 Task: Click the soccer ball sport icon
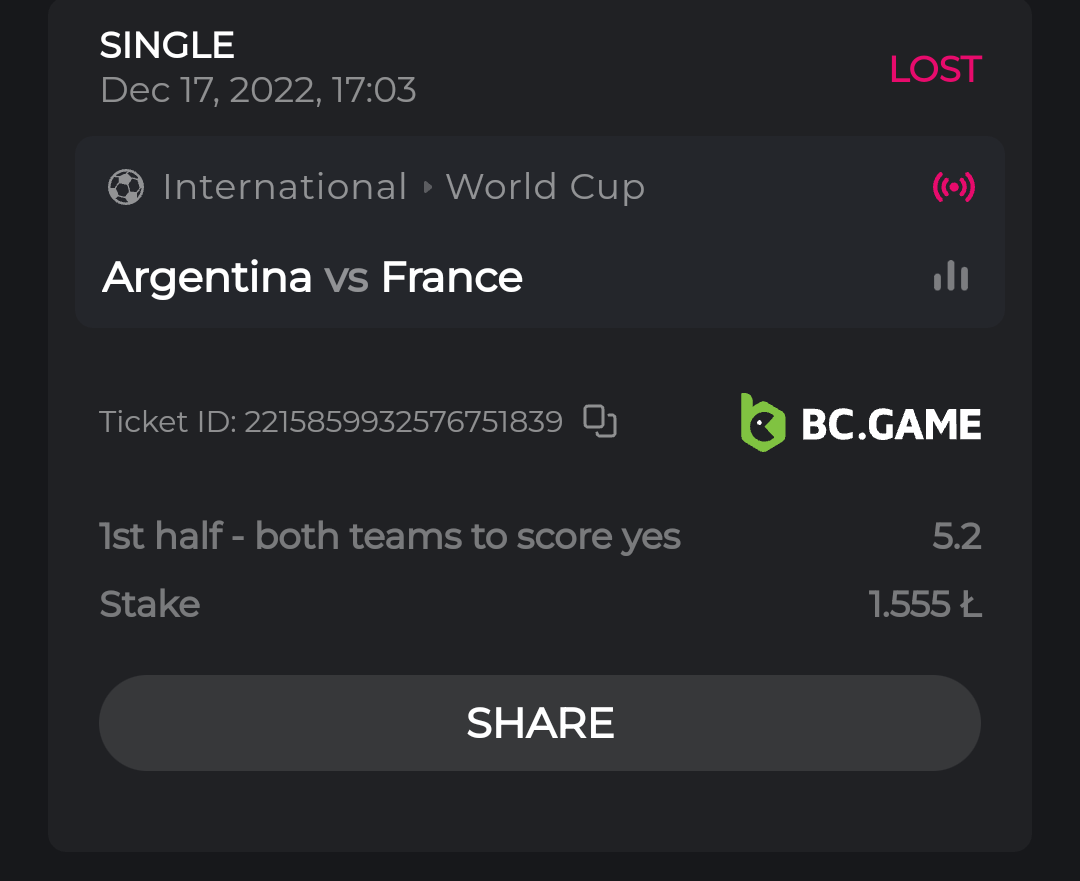(x=126, y=187)
